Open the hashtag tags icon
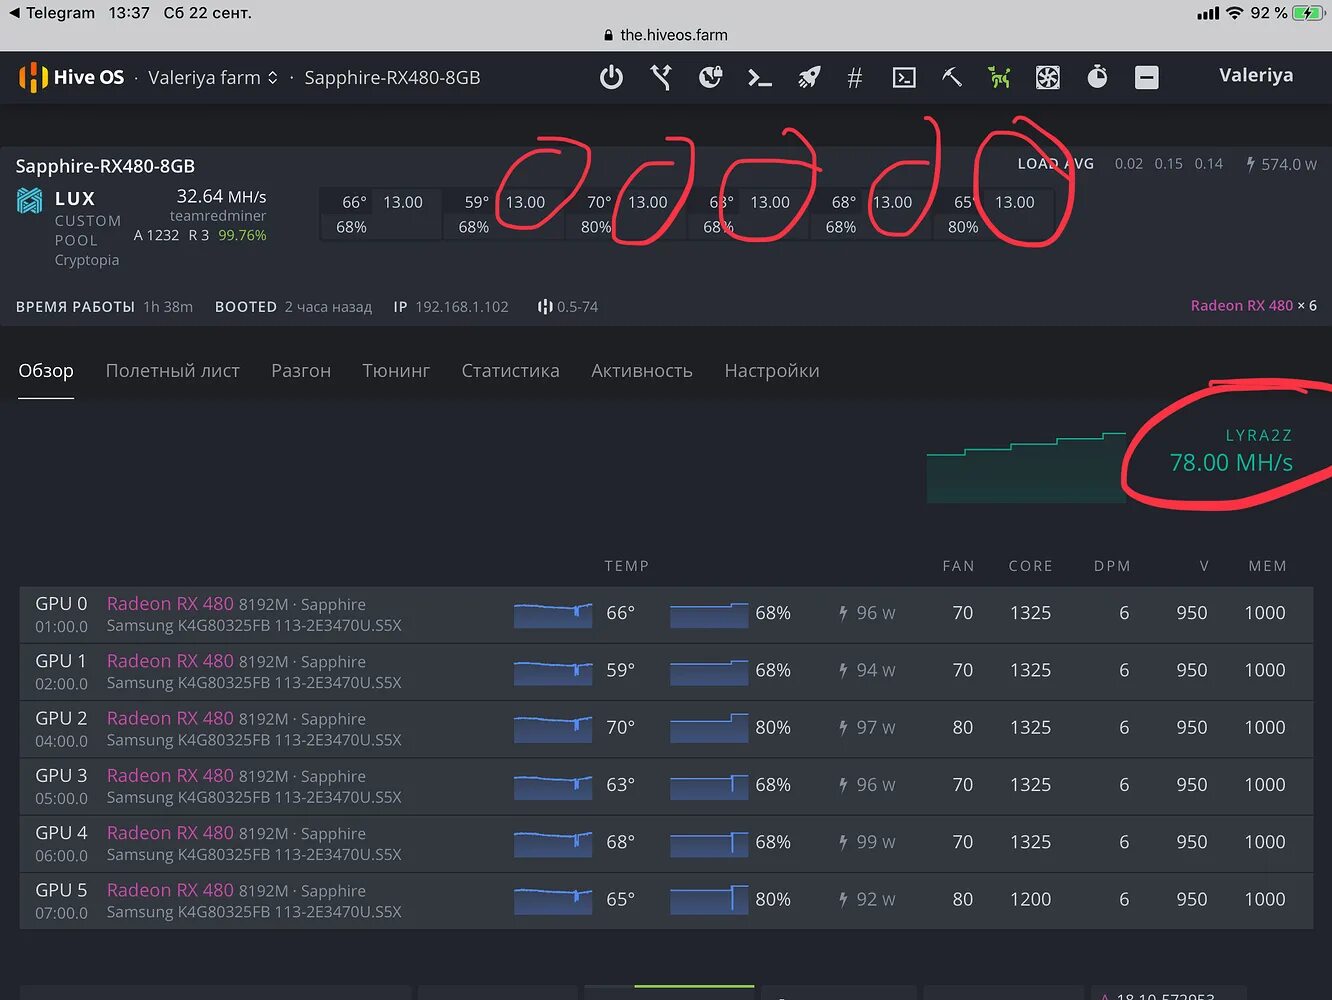The image size is (1332, 1000). [x=855, y=77]
